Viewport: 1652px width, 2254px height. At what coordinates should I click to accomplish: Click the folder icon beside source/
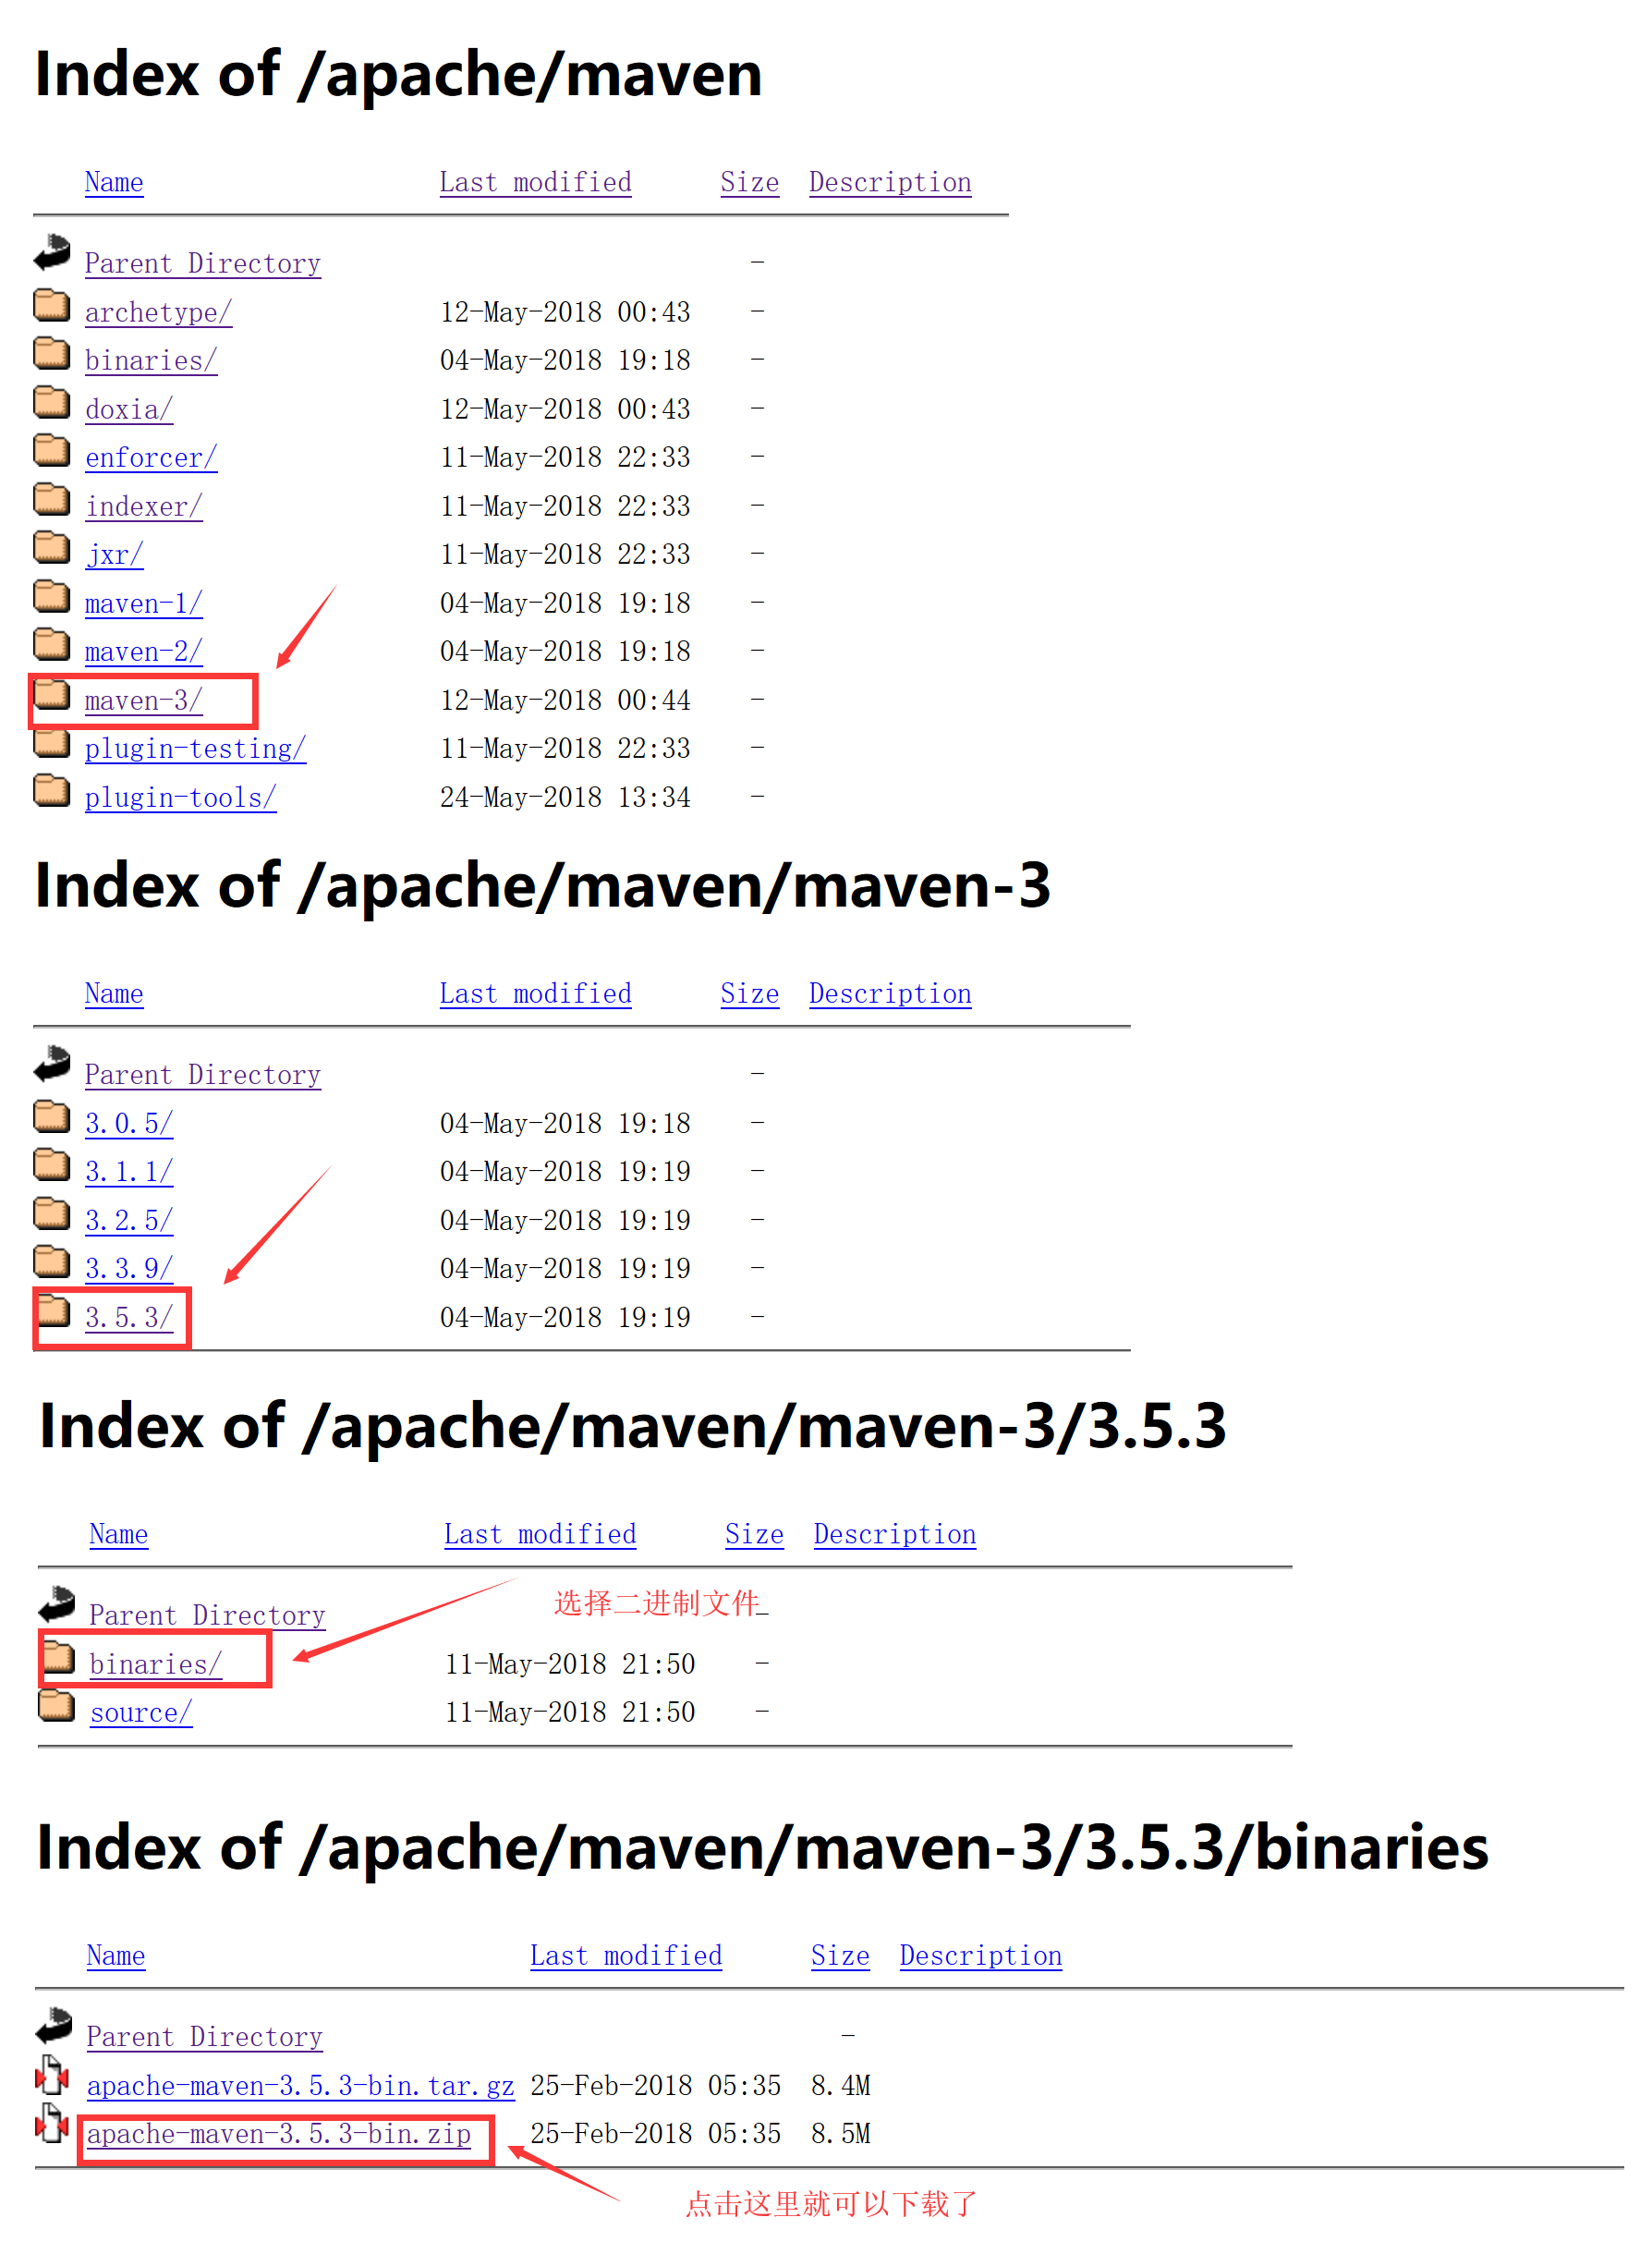(56, 1705)
